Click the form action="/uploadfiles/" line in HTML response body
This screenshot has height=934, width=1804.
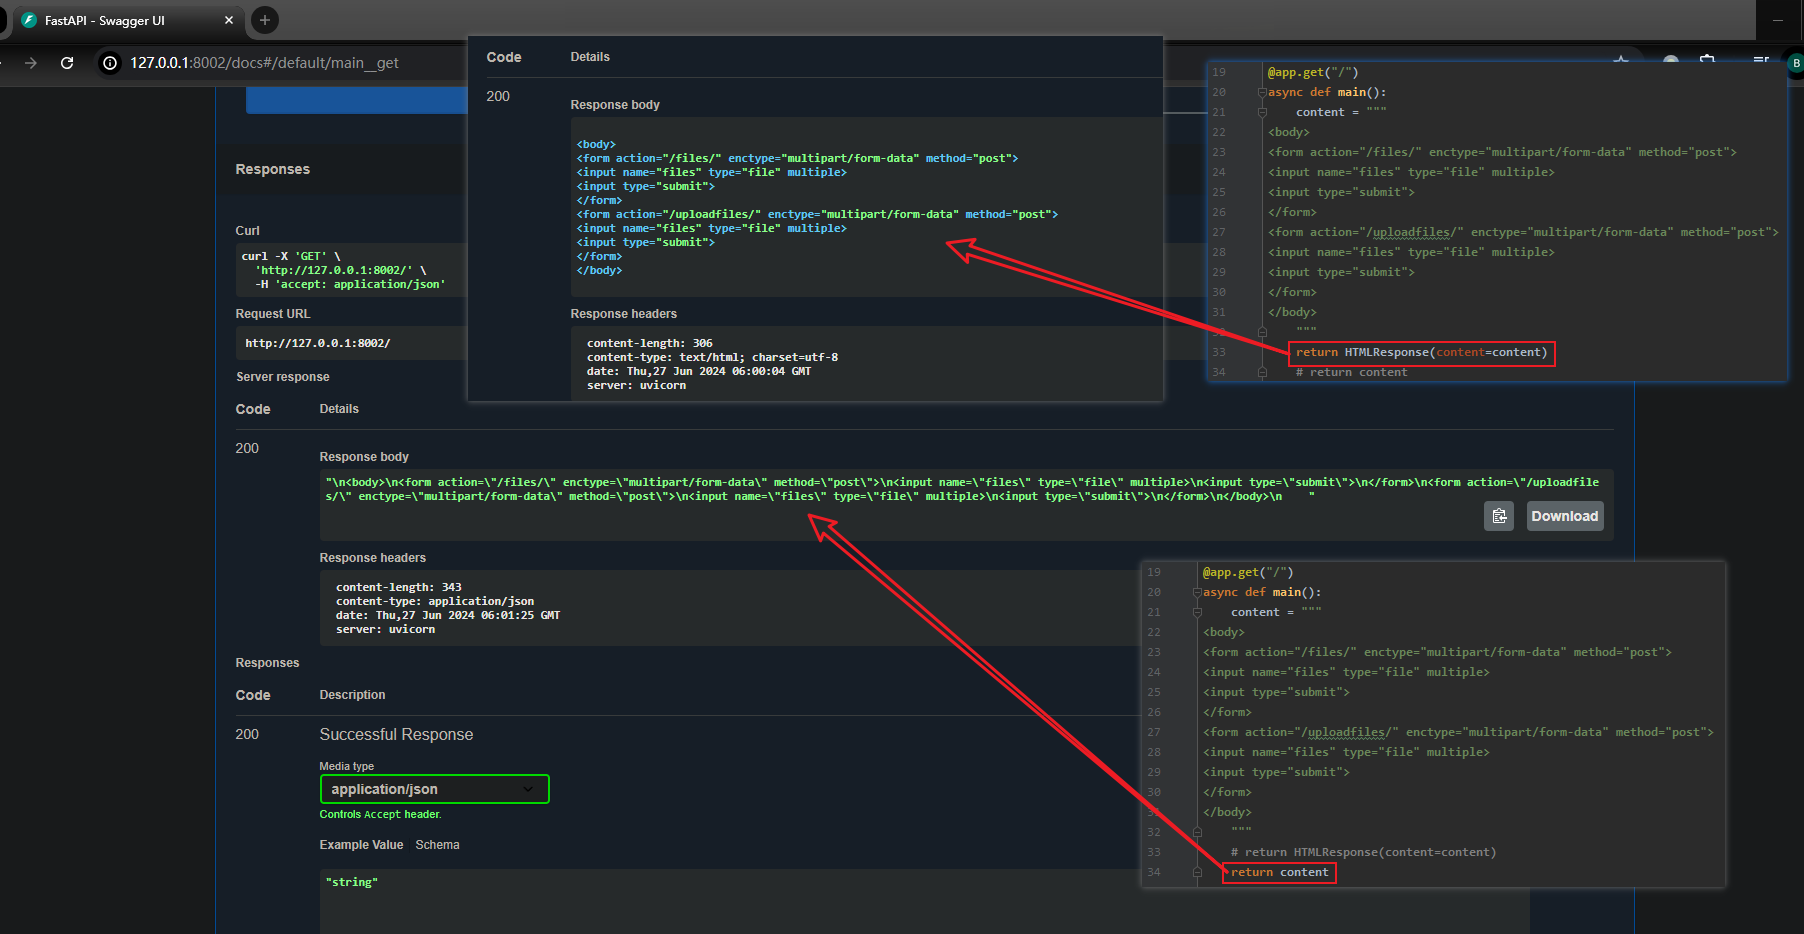pyautogui.click(x=817, y=214)
